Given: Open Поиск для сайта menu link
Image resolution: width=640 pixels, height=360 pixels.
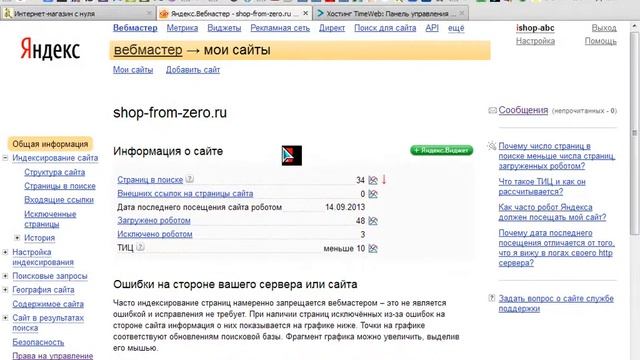Looking at the screenshot, I should click(385, 28).
